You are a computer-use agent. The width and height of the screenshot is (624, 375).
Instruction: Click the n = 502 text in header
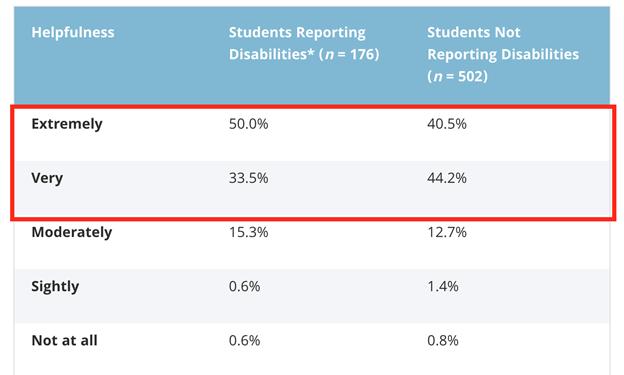458,76
